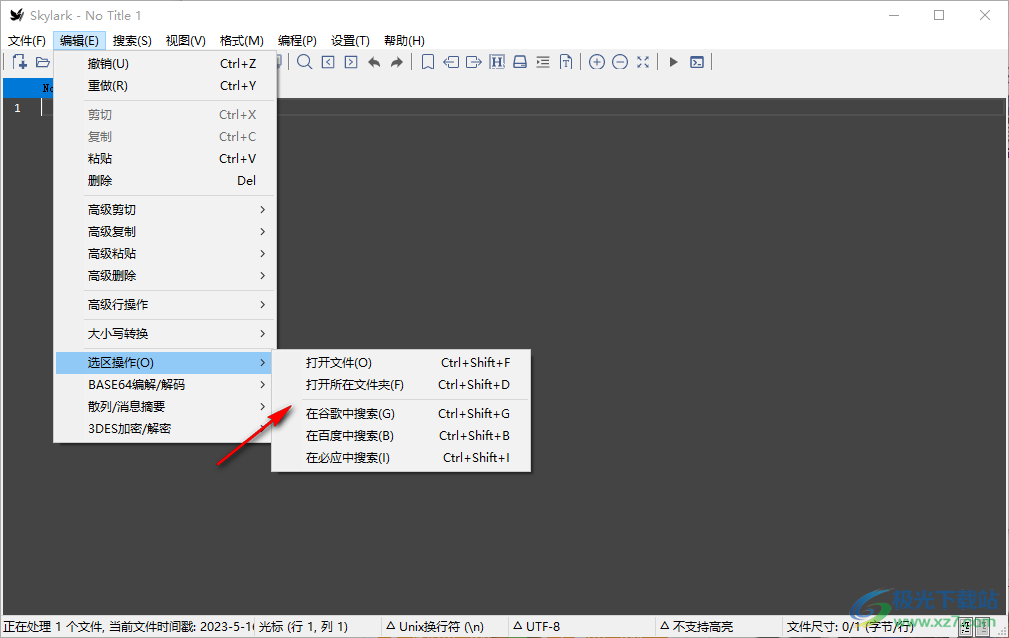The height and width of the screenshot is (638, 1009).
Task: Click the 不支持高亮 status bar entry
Action: 697,626
